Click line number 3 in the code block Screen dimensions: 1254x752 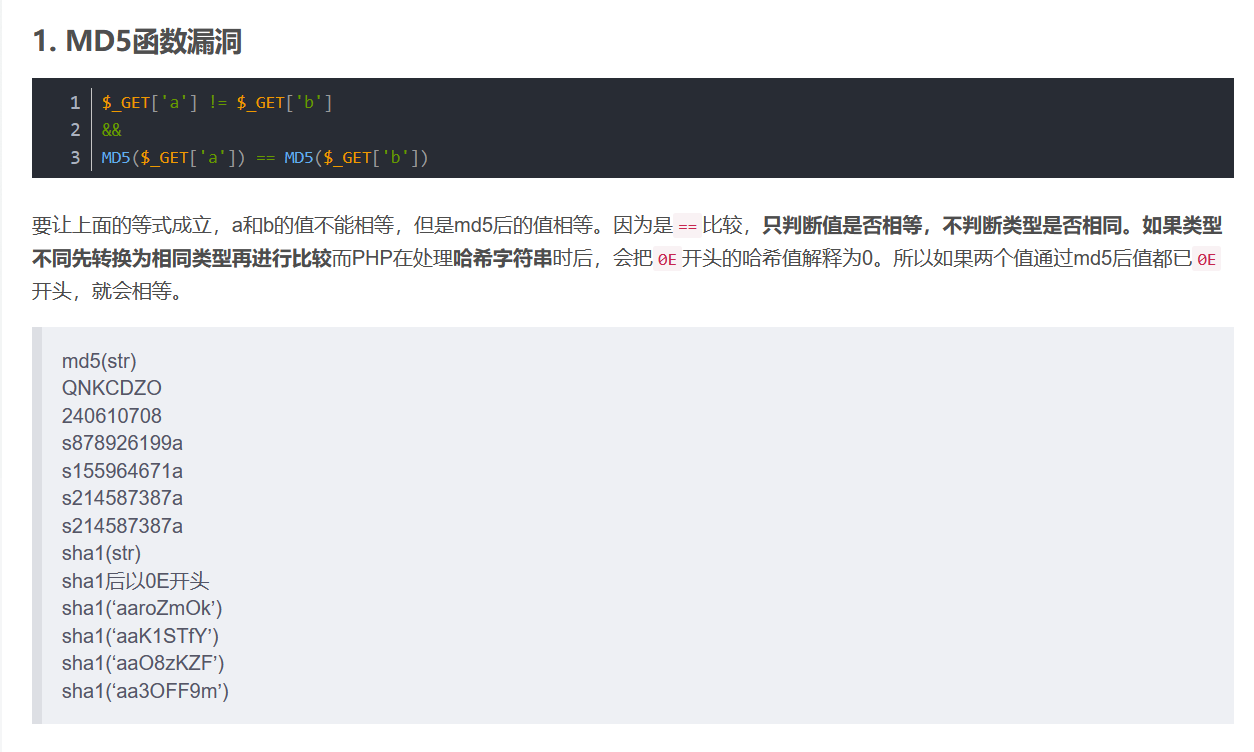point(75,157)
